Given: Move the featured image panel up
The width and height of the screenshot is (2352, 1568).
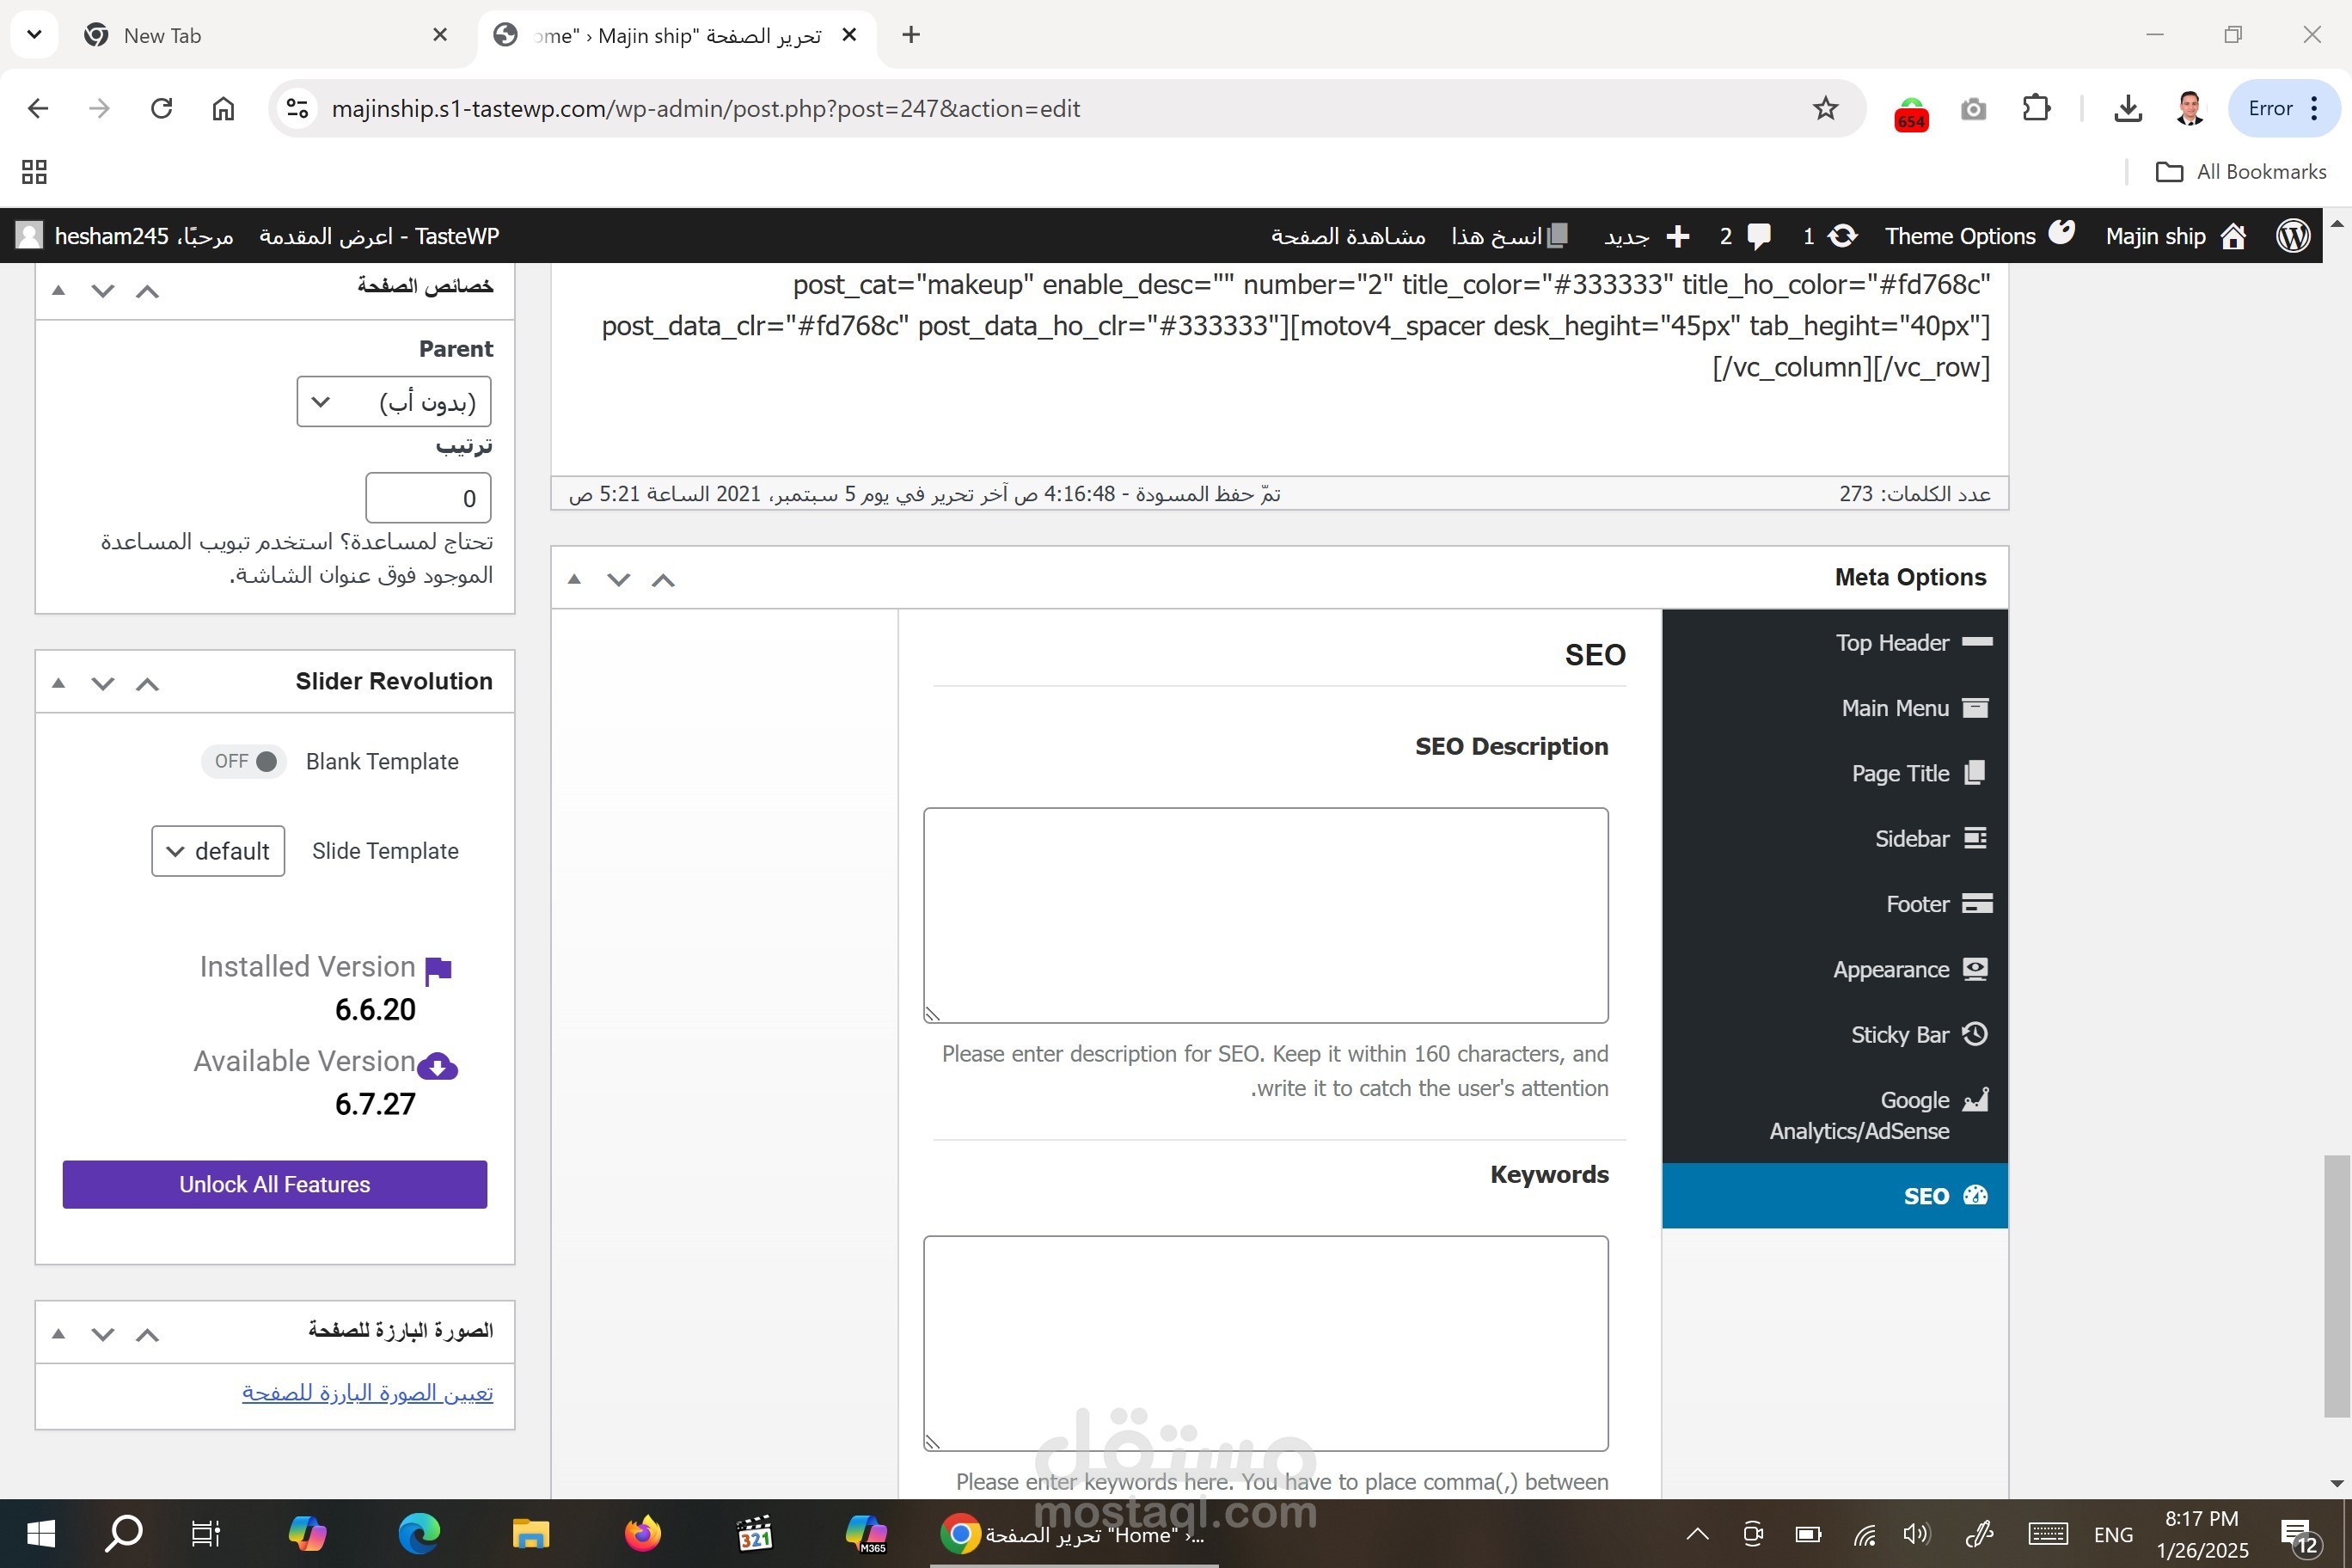Looking at the screenshot, I should tap(147, 1334).
